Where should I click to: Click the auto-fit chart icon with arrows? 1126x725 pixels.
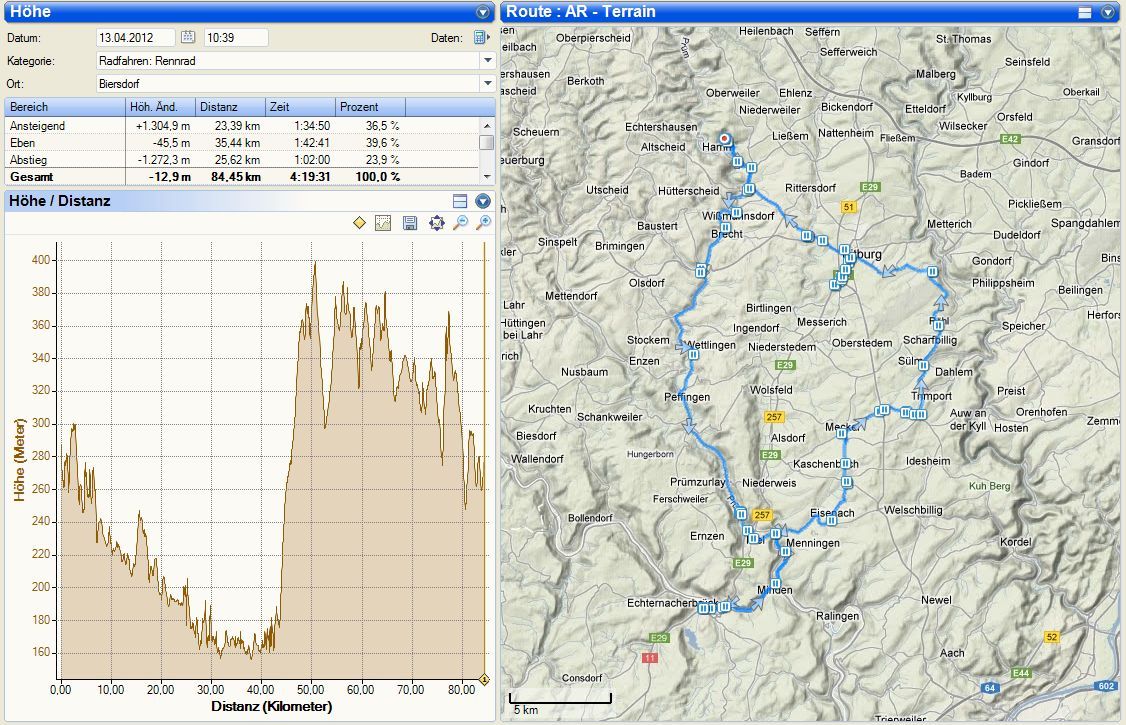click(436, 223)
